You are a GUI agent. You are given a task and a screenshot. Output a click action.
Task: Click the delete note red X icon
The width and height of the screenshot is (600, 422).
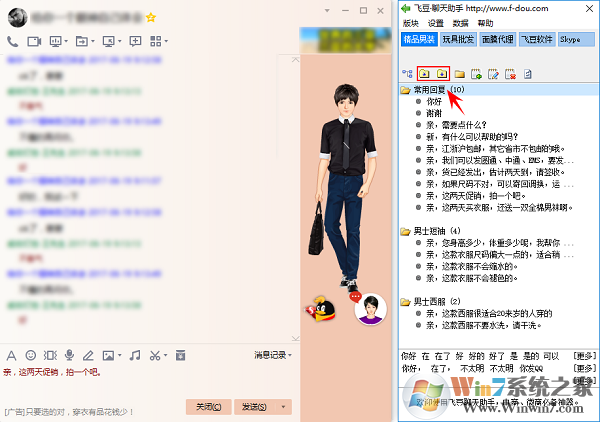510,73
